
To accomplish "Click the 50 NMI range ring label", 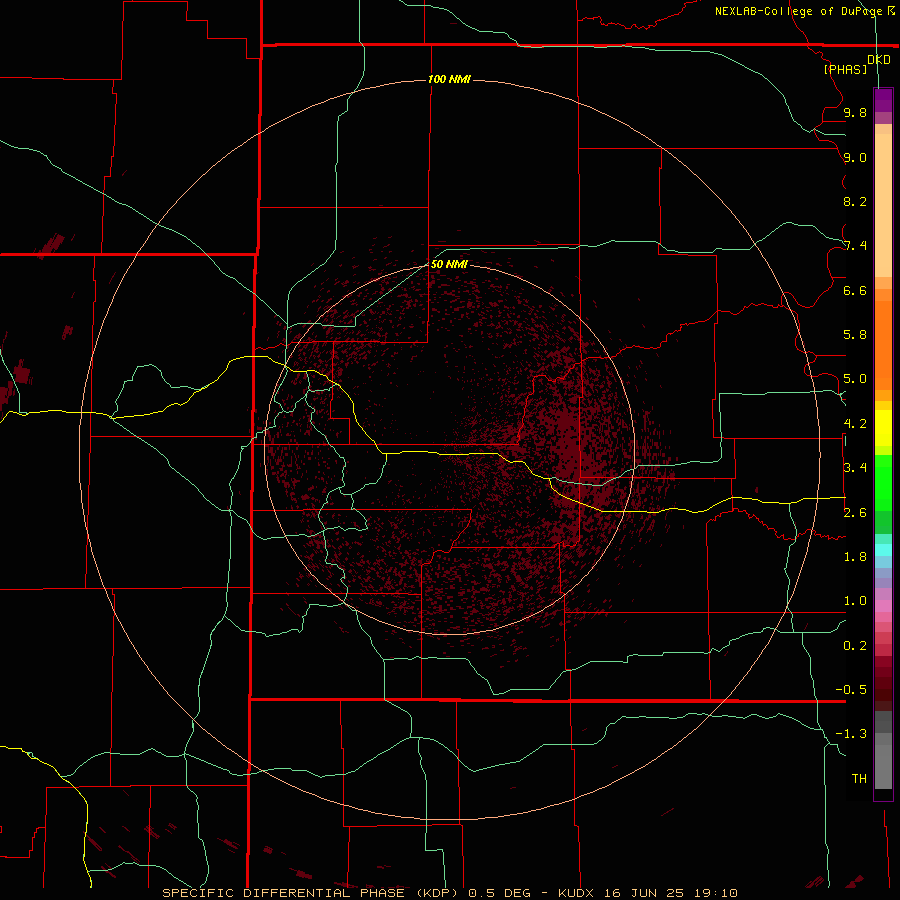I will point(449,264).
